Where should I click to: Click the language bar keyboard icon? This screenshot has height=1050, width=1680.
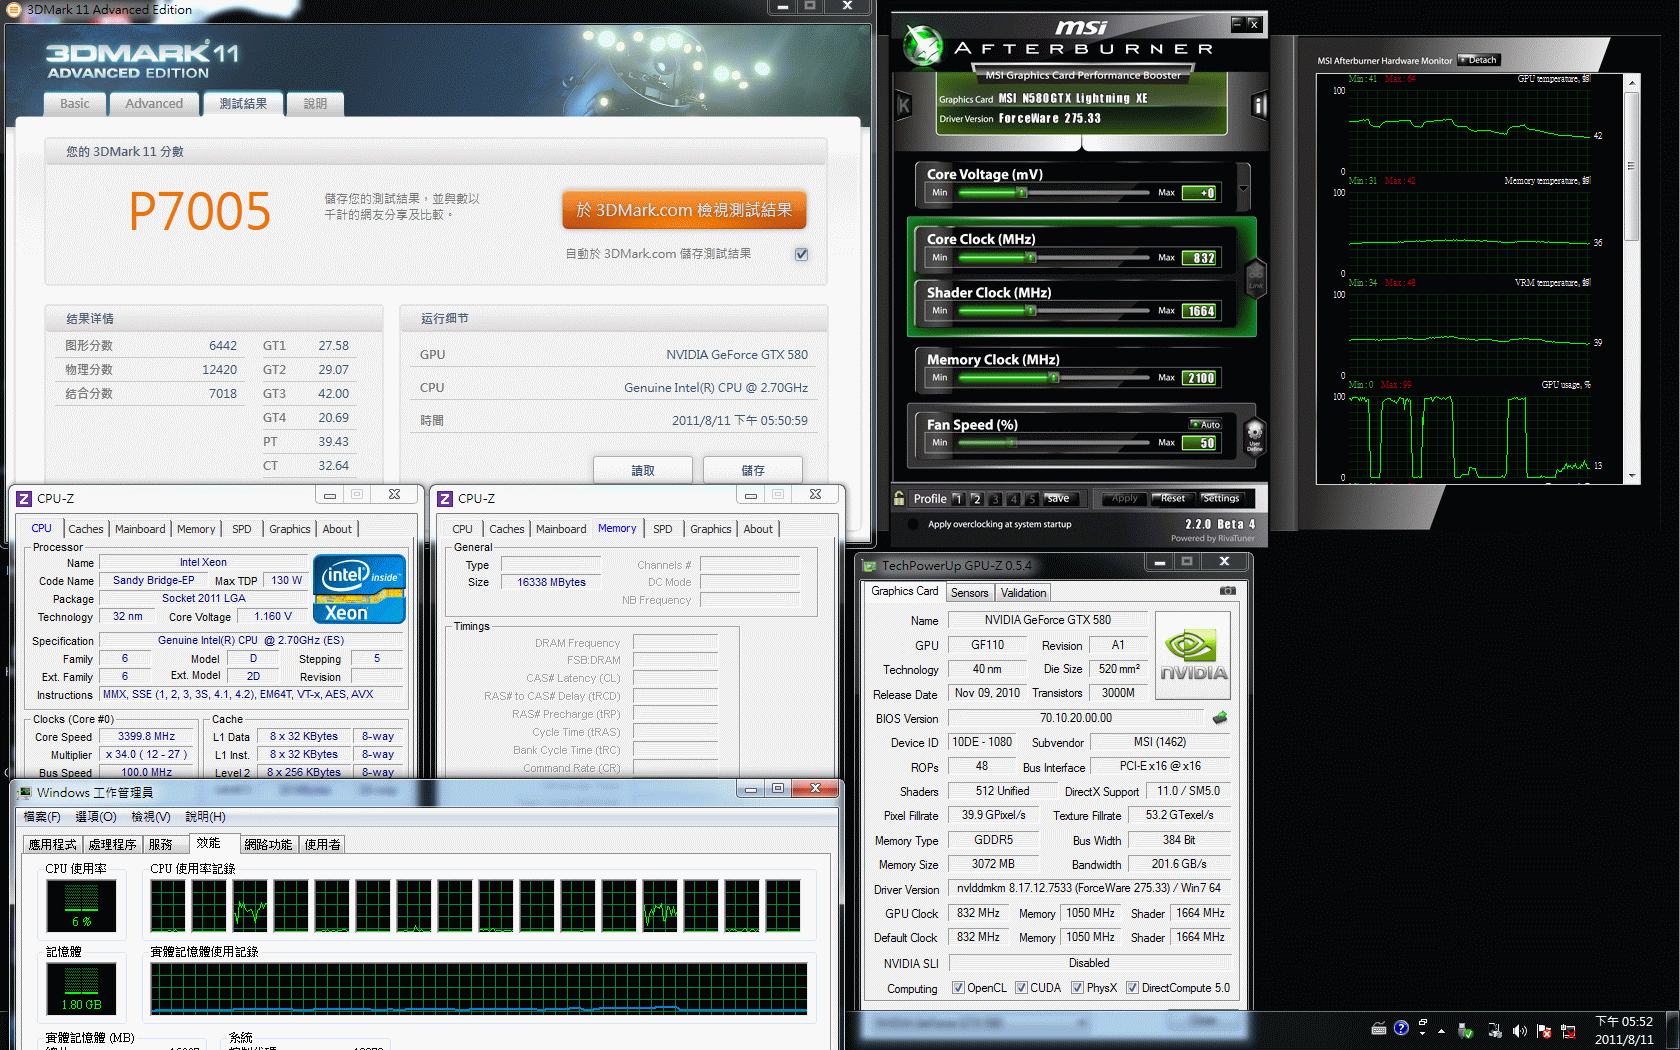1379,1028
